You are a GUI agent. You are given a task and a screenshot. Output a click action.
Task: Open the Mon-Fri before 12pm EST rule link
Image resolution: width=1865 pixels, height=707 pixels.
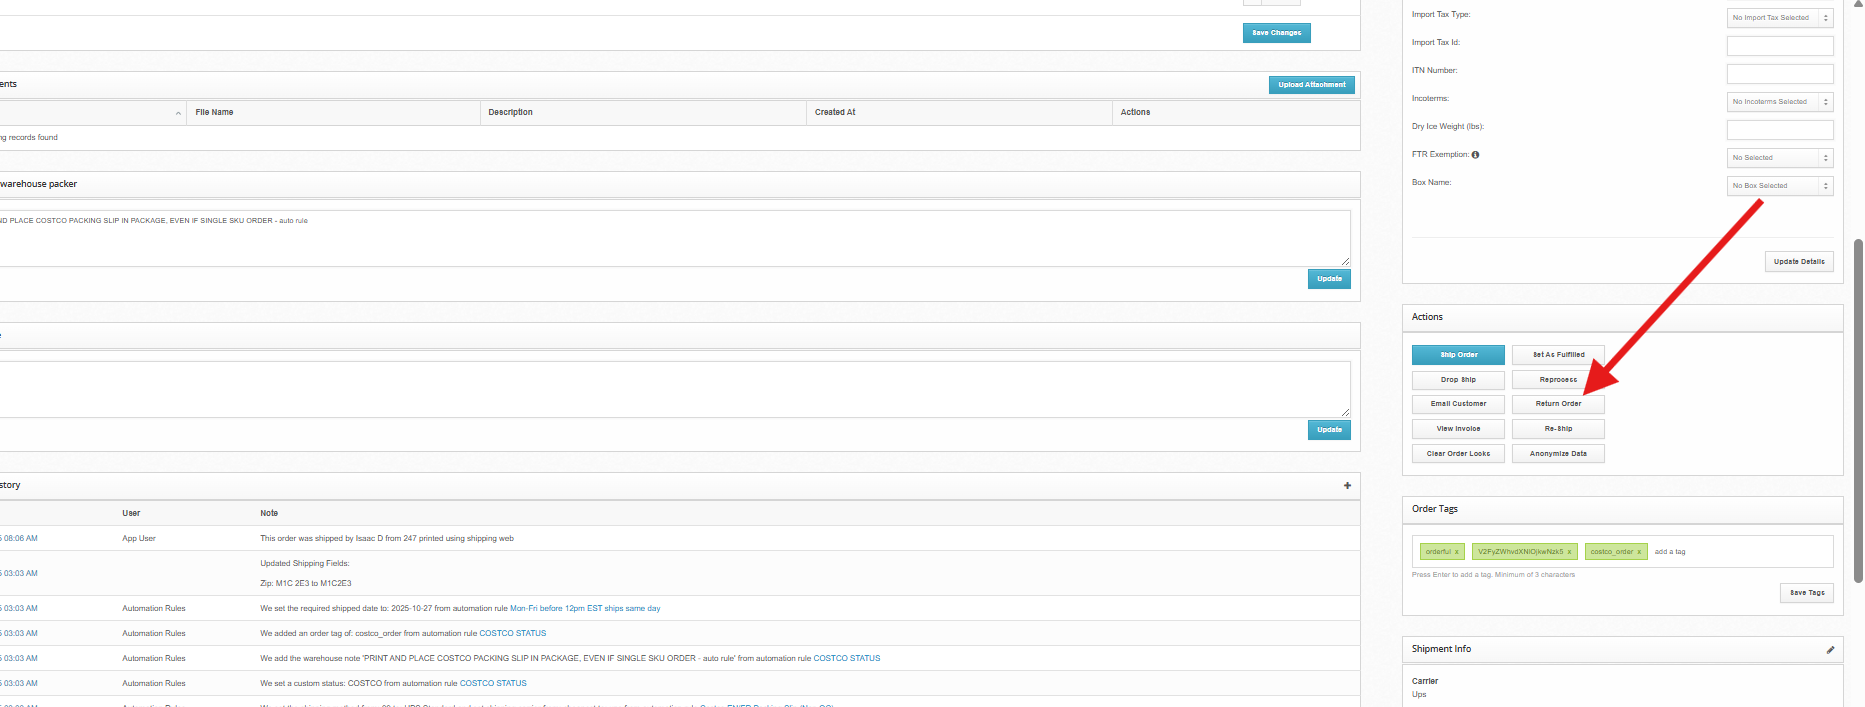click(x=585, y=609)
